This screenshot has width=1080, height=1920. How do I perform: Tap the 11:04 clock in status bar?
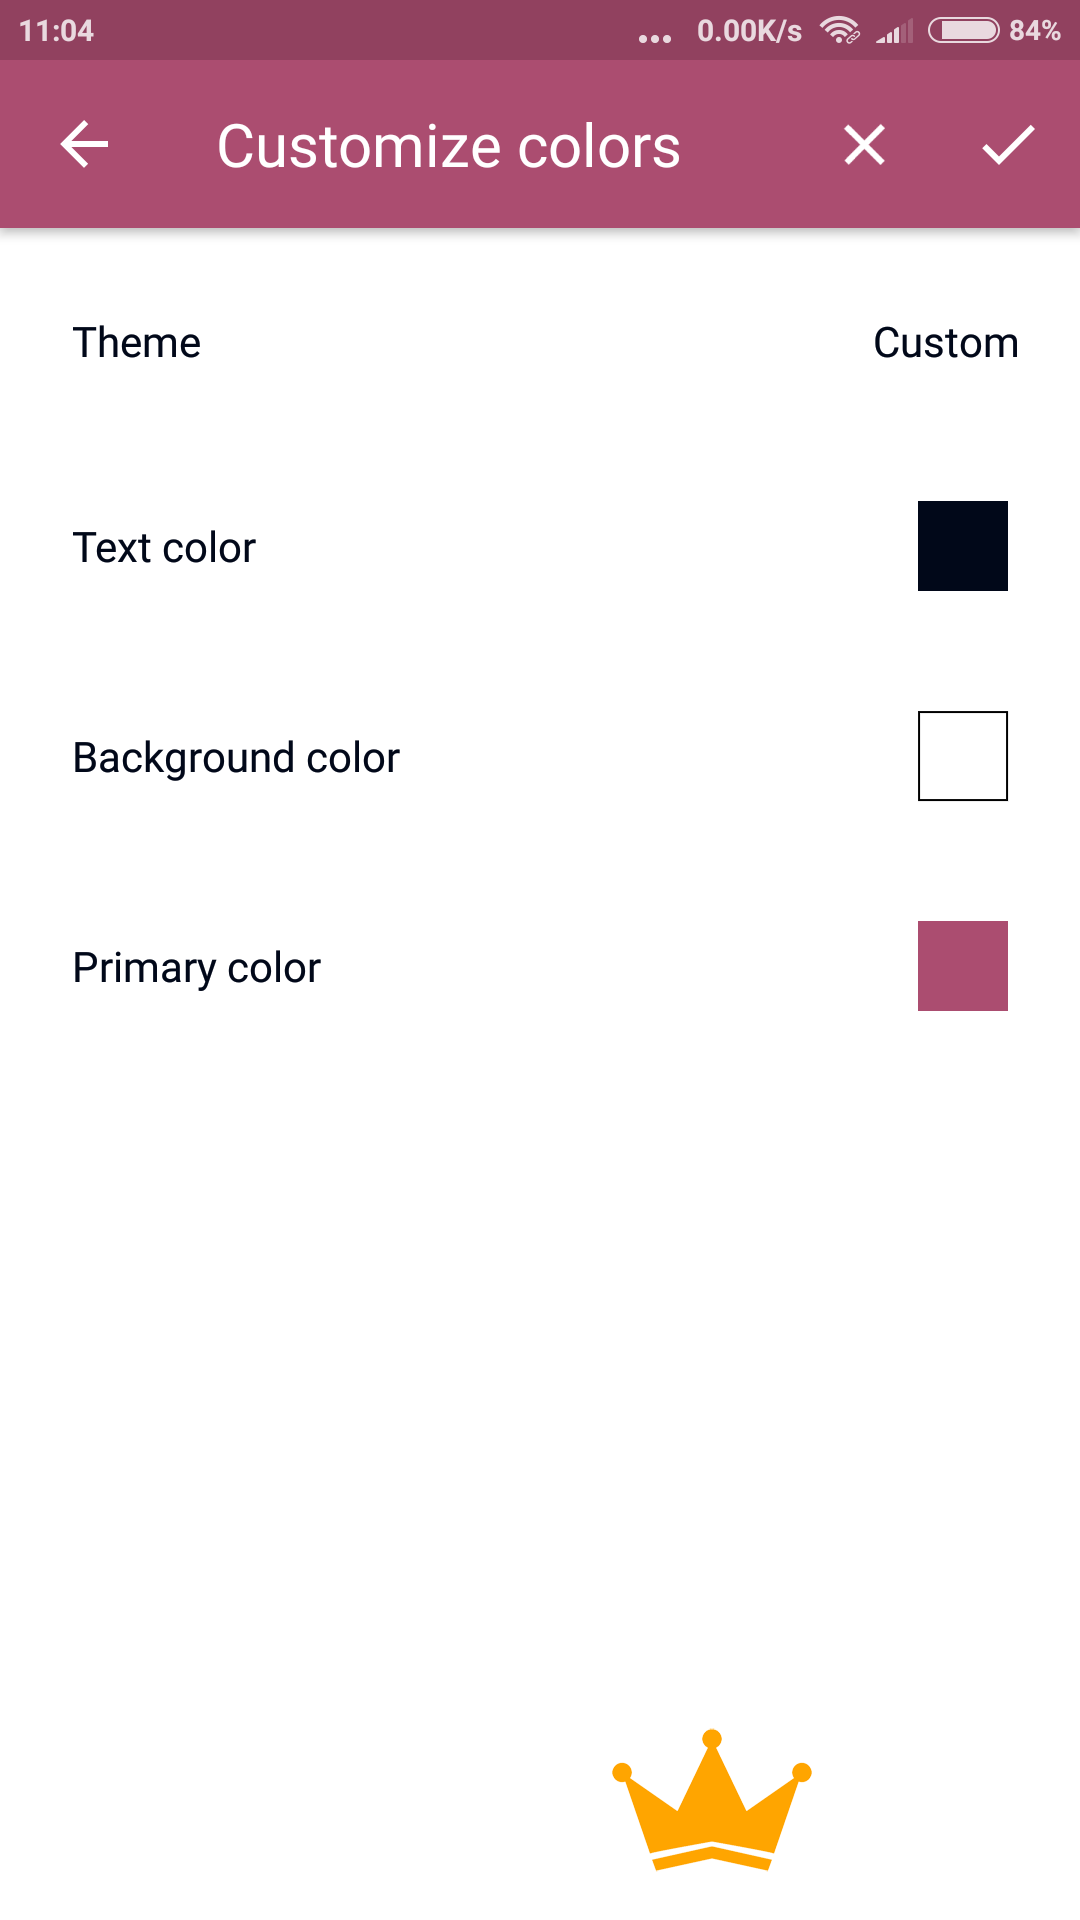click(56, 31)
